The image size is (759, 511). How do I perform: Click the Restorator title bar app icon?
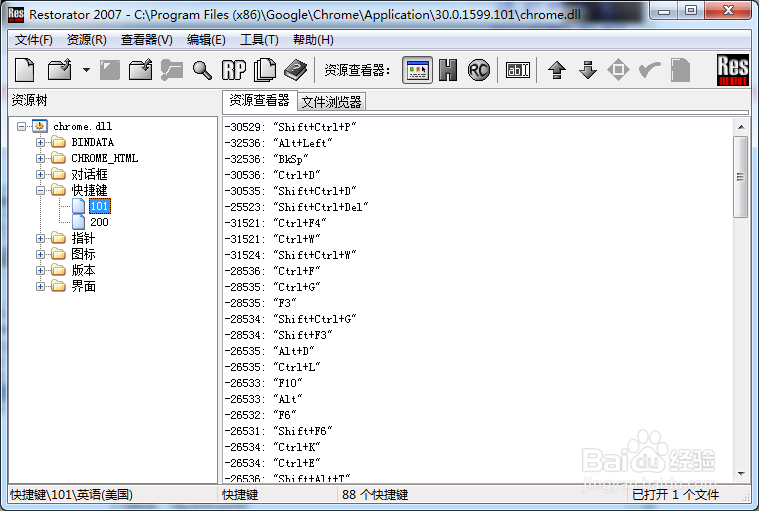tap(16, 15)
